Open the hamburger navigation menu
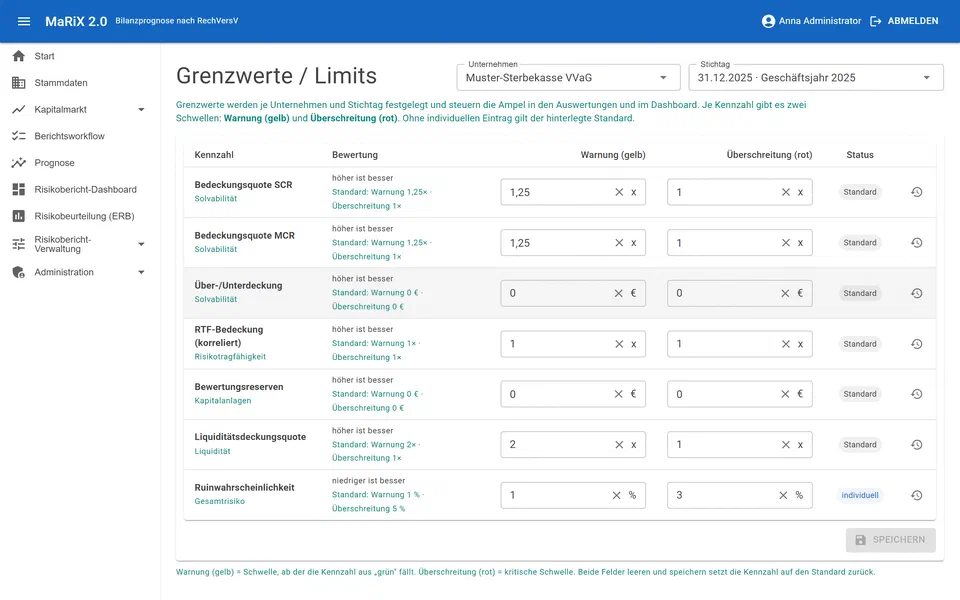Image resolution: width=960 pixels, height=600 pixels. tap(24, 21)
